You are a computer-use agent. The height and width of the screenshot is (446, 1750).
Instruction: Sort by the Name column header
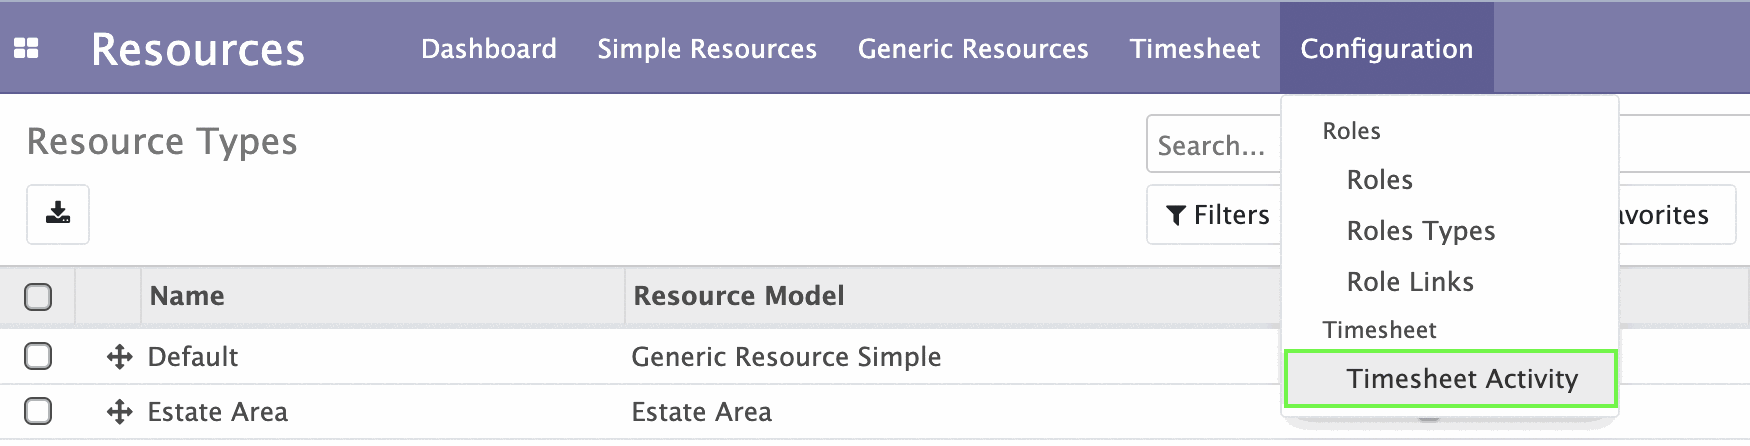pos(187,296)
